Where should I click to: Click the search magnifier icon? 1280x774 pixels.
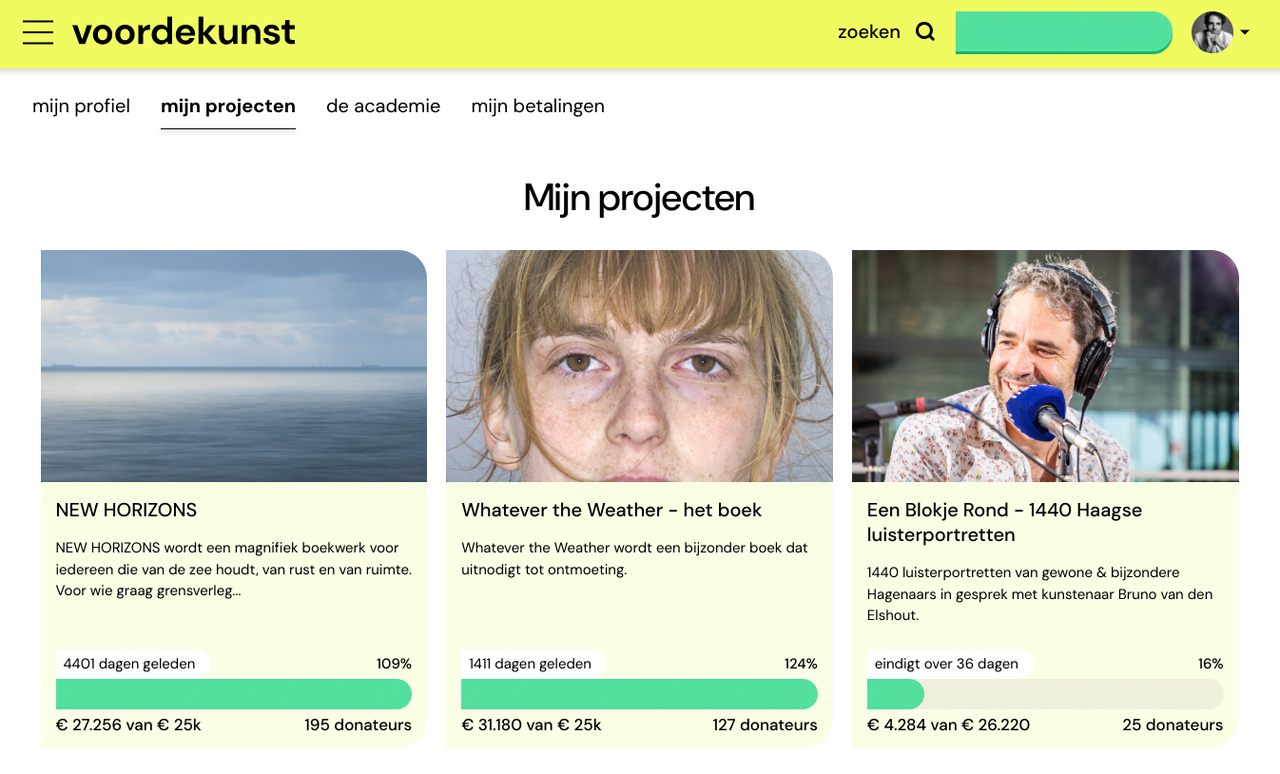coord(925,32)
